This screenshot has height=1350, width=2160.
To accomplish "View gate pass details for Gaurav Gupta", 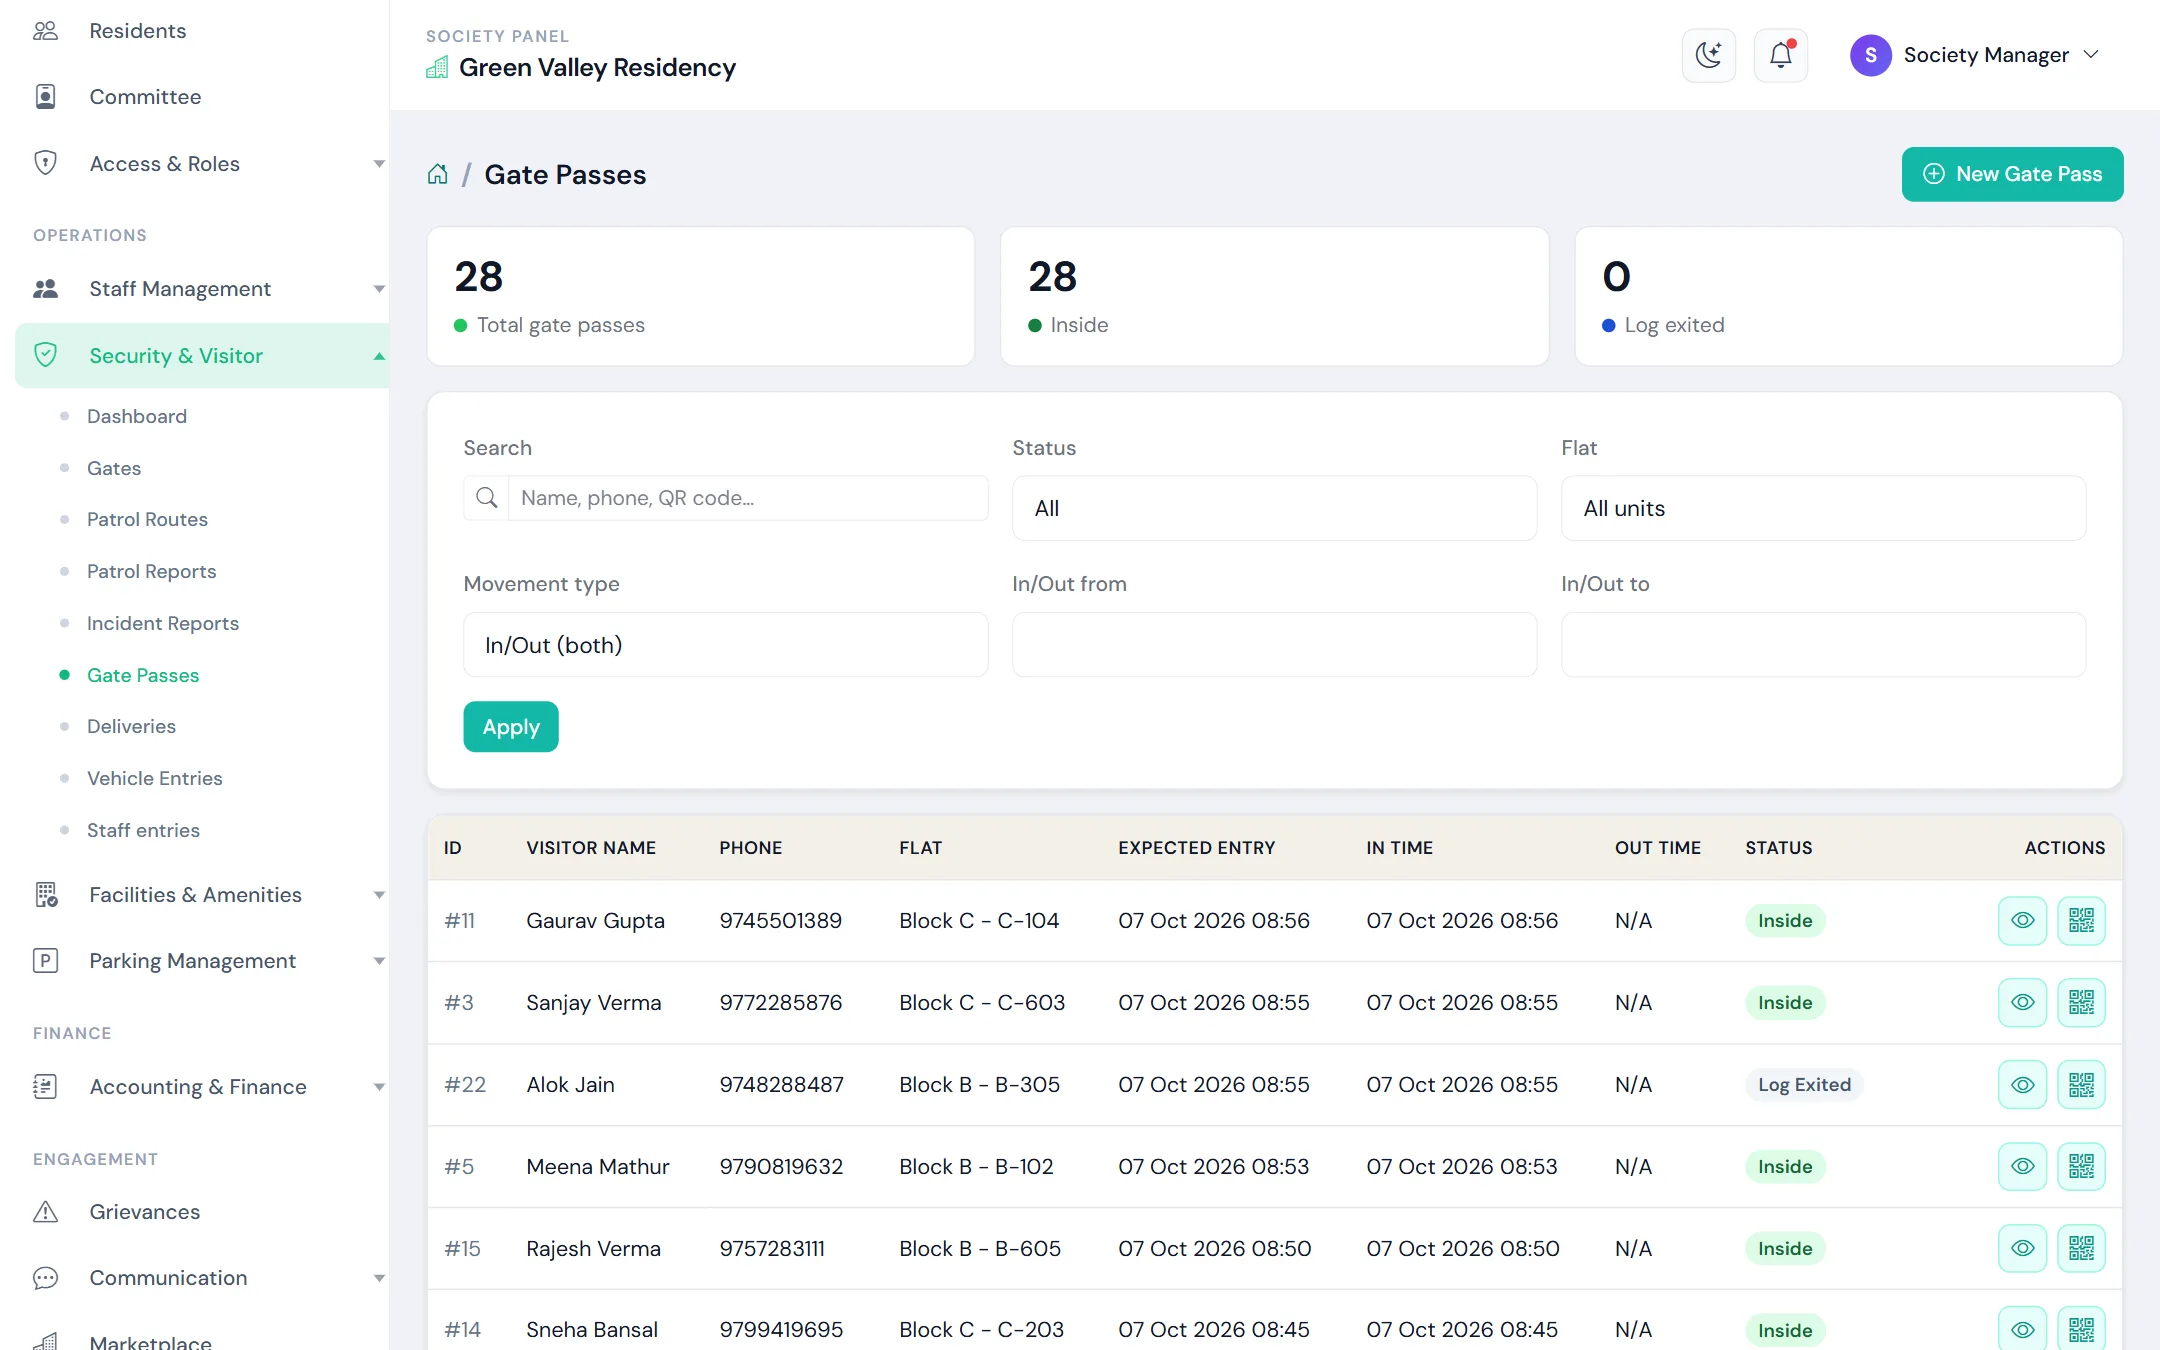I will pos(2022,921).
